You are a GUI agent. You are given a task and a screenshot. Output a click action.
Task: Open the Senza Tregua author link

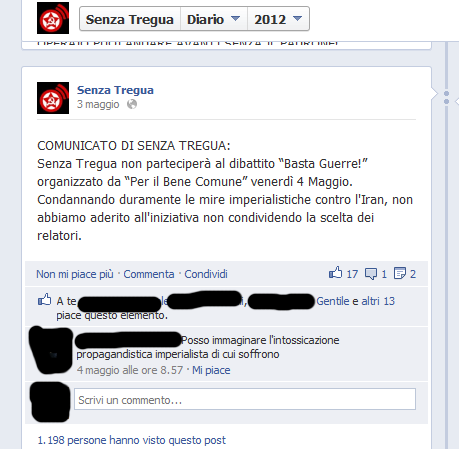[115, 90]
